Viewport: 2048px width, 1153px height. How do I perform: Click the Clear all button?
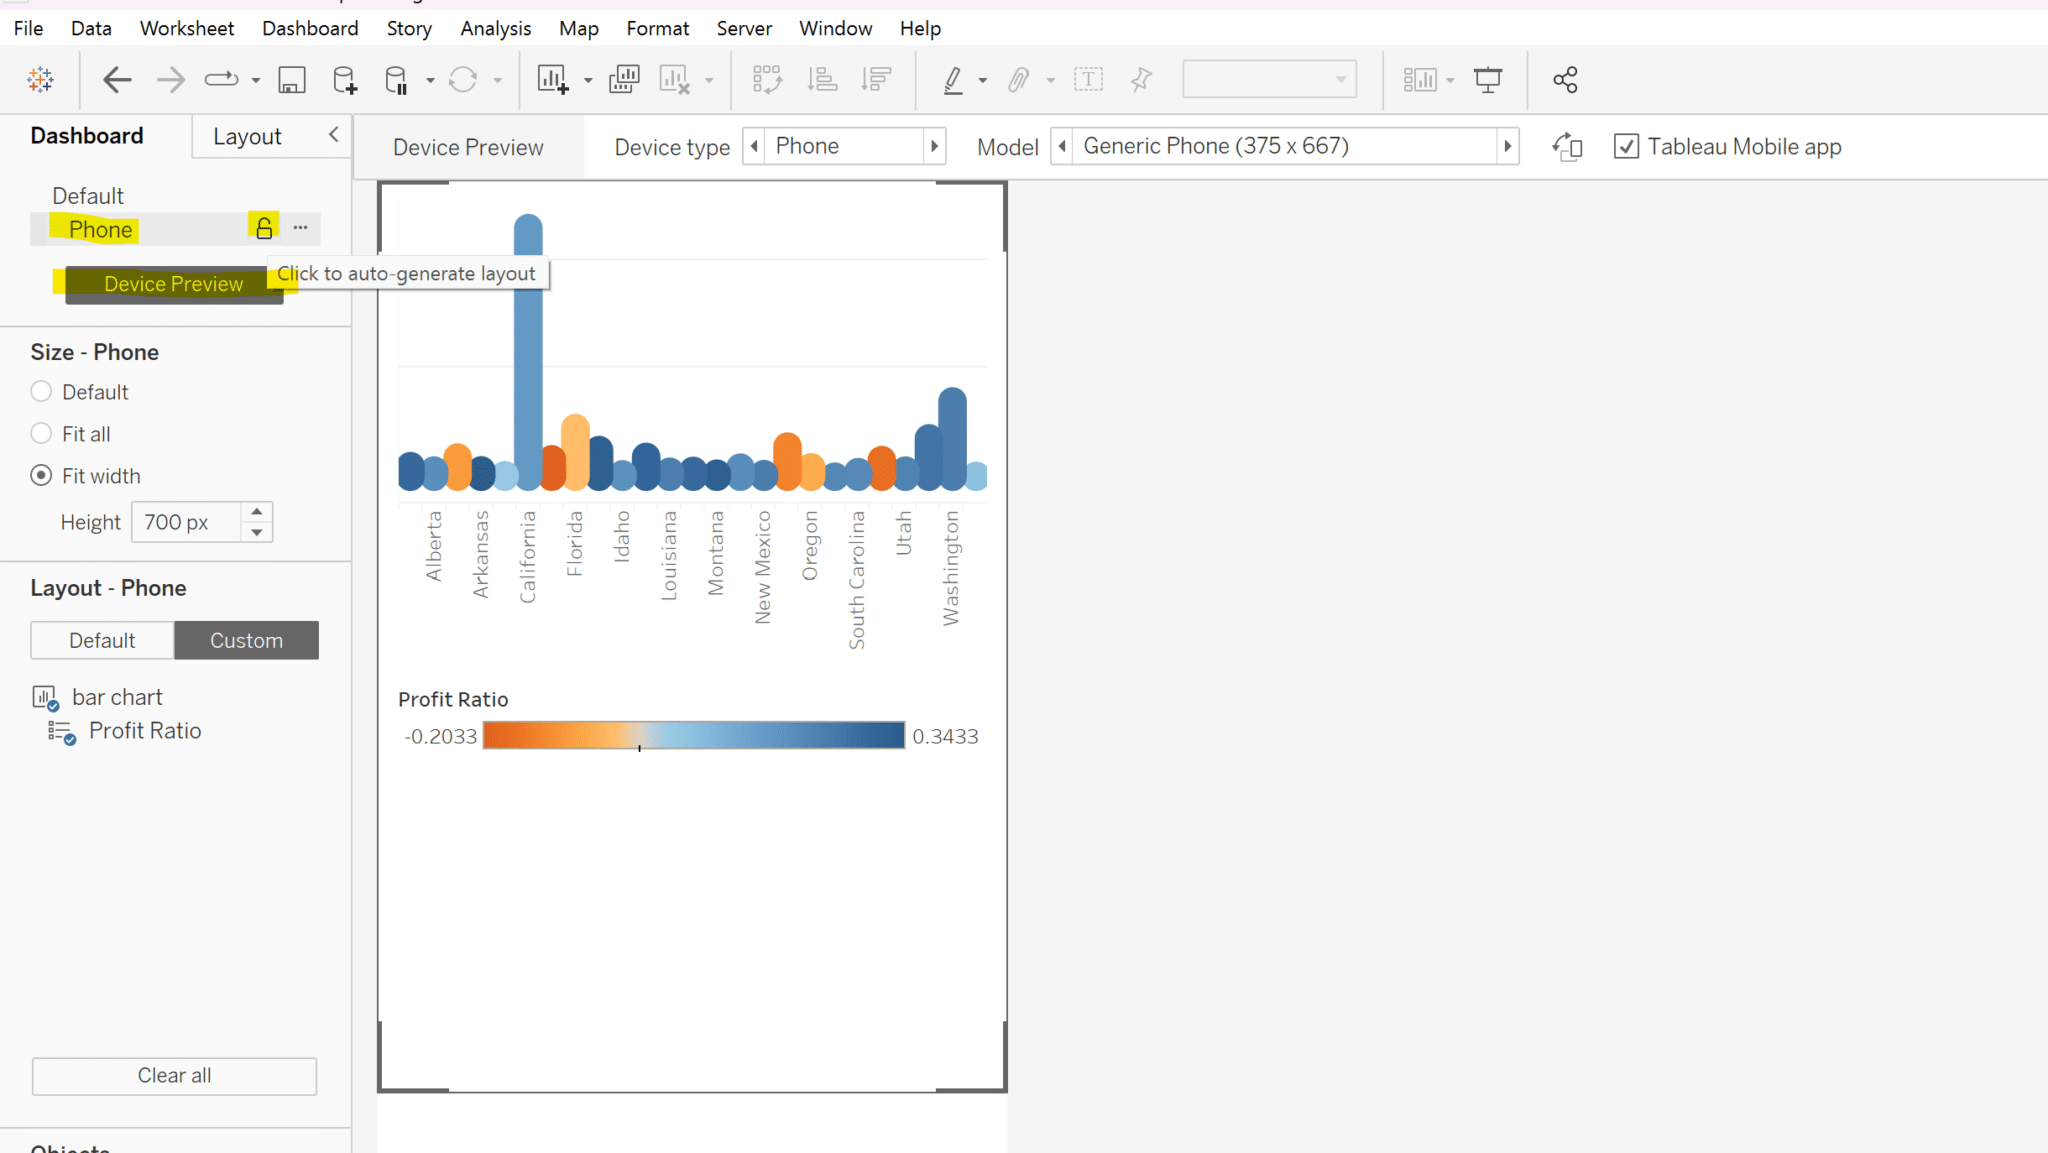click(x=173, y=1076)
